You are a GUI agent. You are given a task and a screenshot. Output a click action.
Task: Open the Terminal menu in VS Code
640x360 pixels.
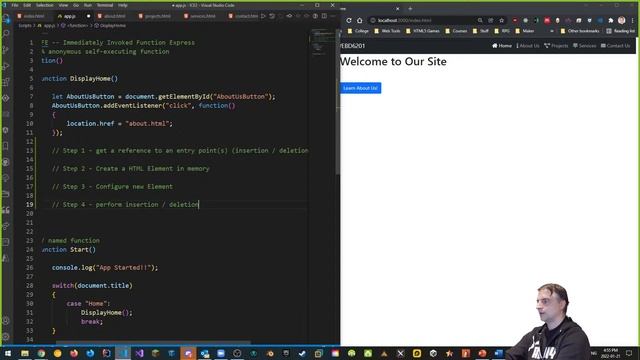click(x=105, y=5)
